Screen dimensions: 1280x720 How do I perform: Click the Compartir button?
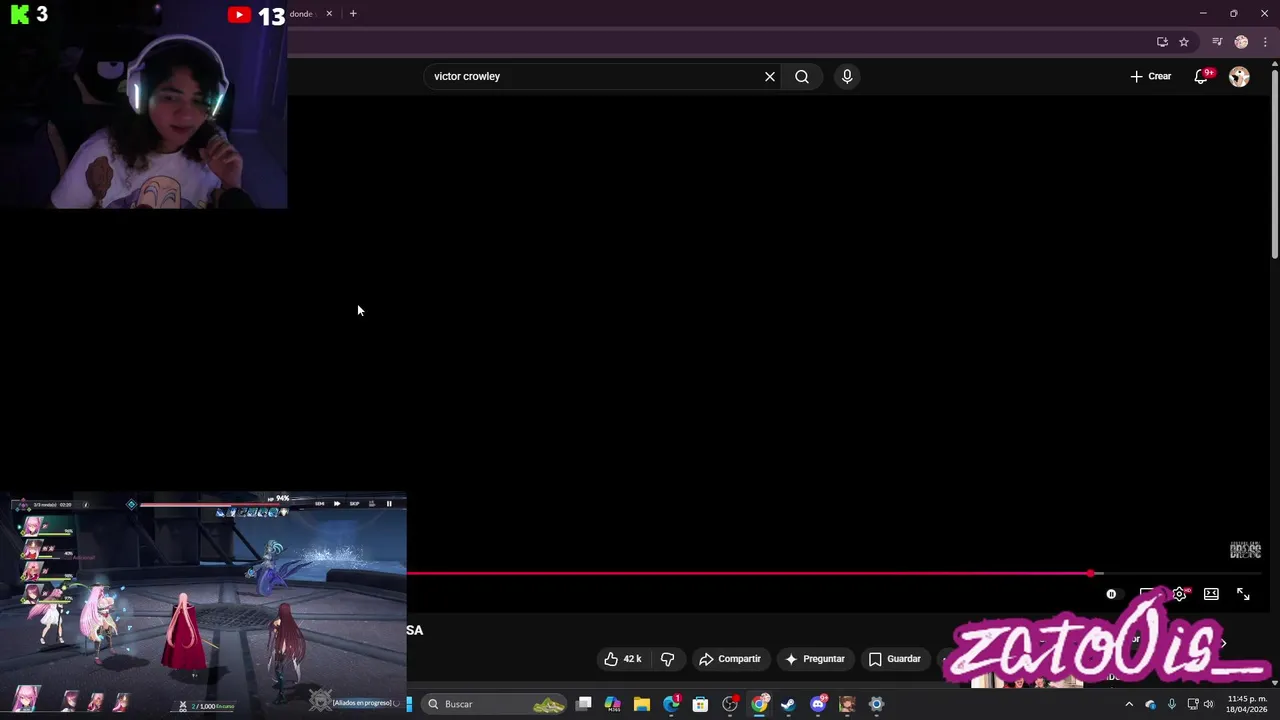[730, 659]
